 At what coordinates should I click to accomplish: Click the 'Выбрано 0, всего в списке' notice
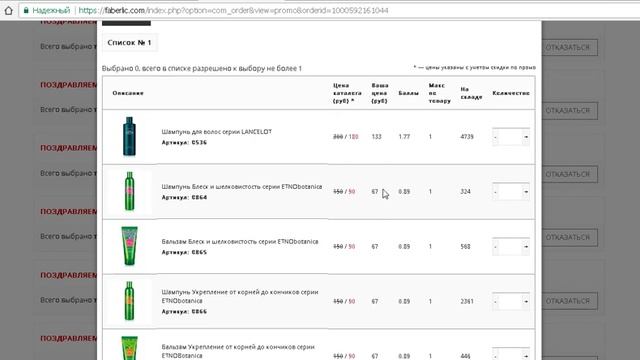pos(202,69)
